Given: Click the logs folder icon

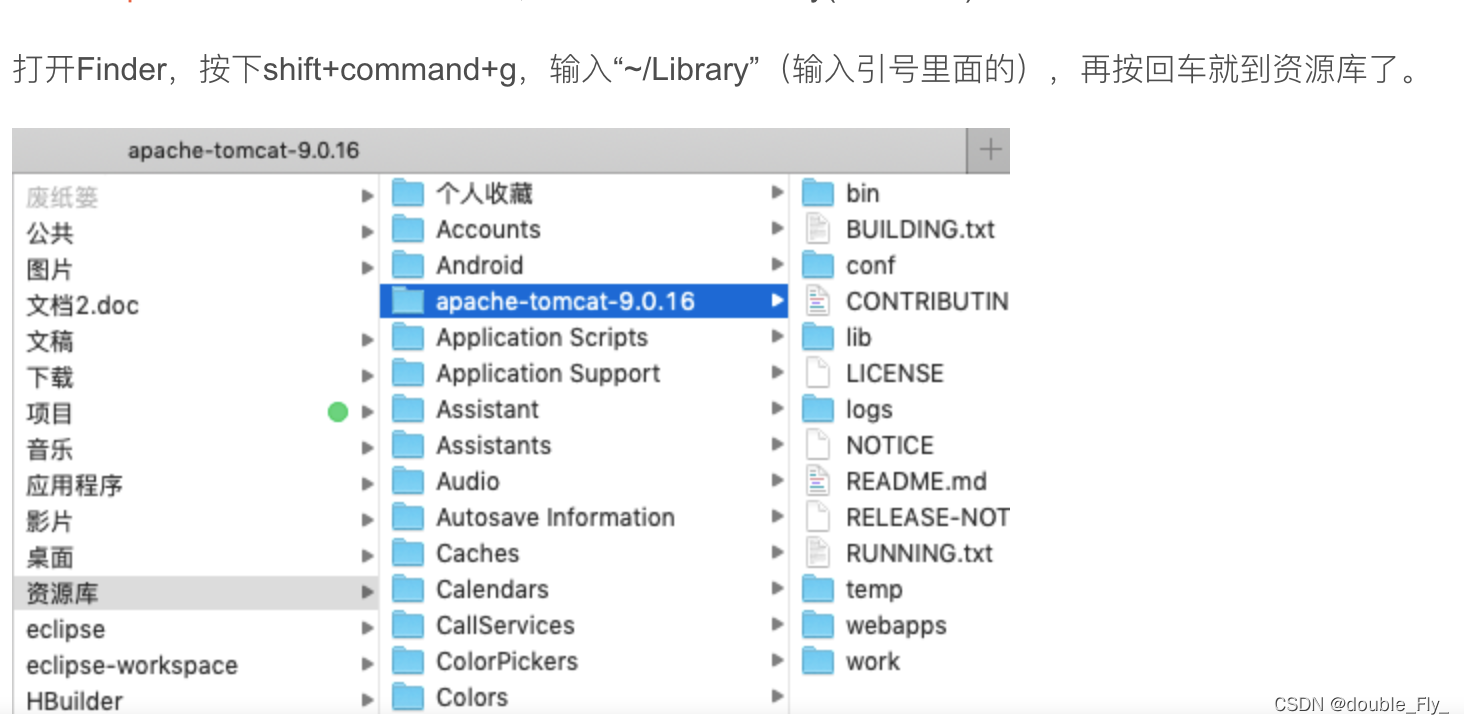Looking at the screenshot, I should [818, 409].
